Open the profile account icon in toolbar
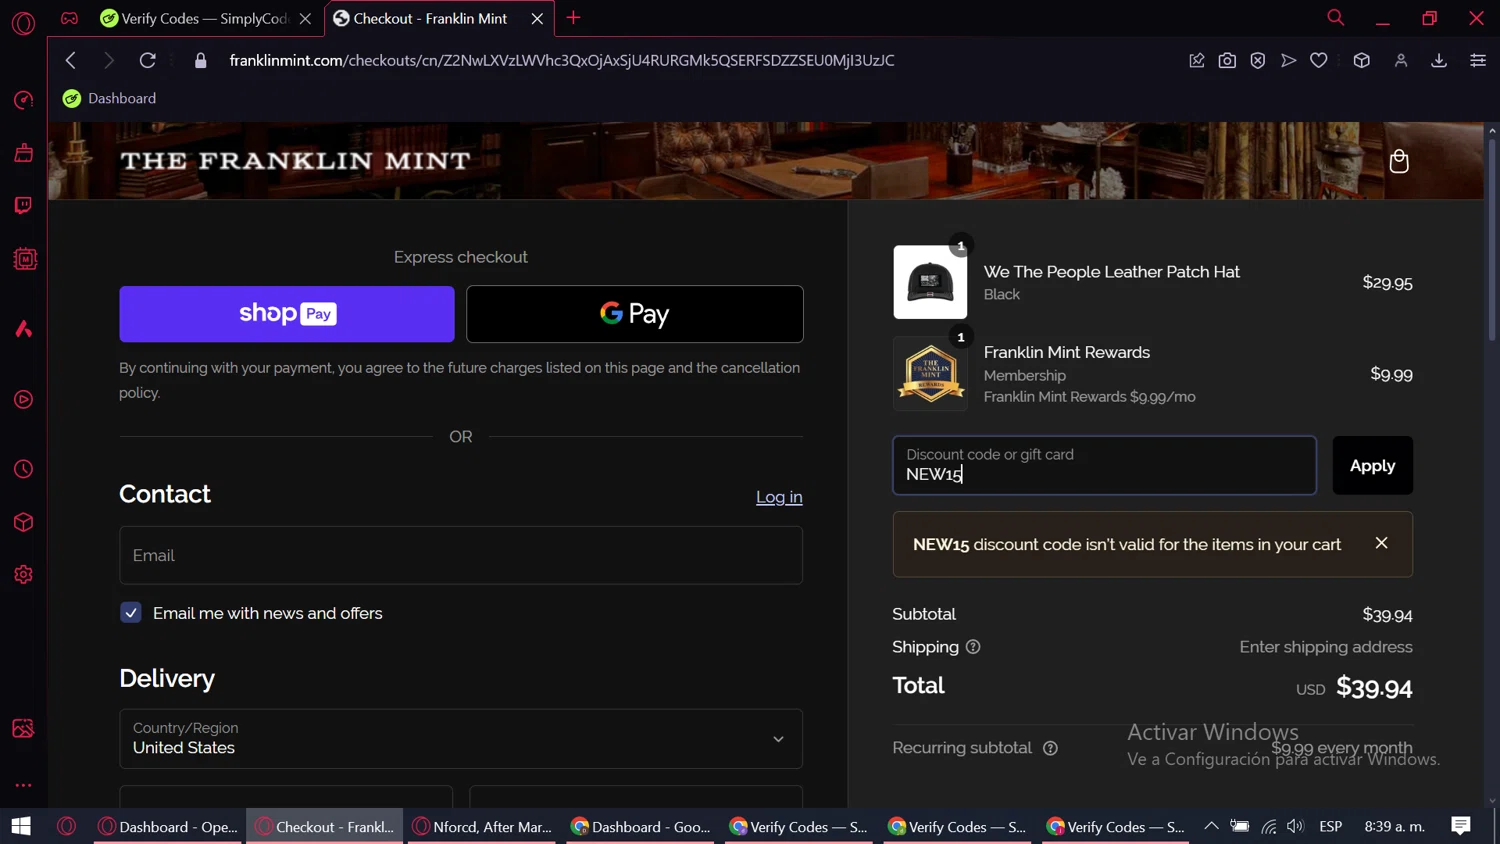The image size is (1500, 844). coord(1401,60)
